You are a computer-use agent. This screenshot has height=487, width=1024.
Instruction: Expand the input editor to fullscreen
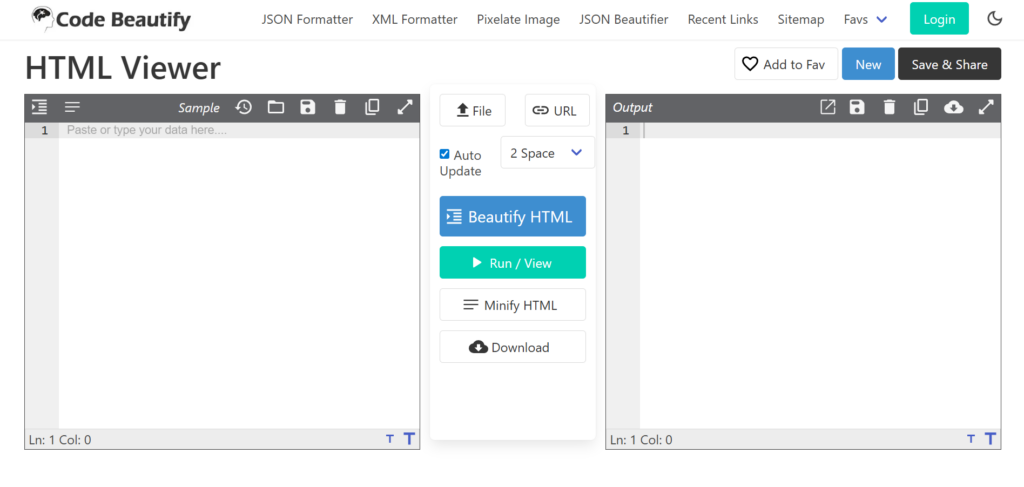405,107
